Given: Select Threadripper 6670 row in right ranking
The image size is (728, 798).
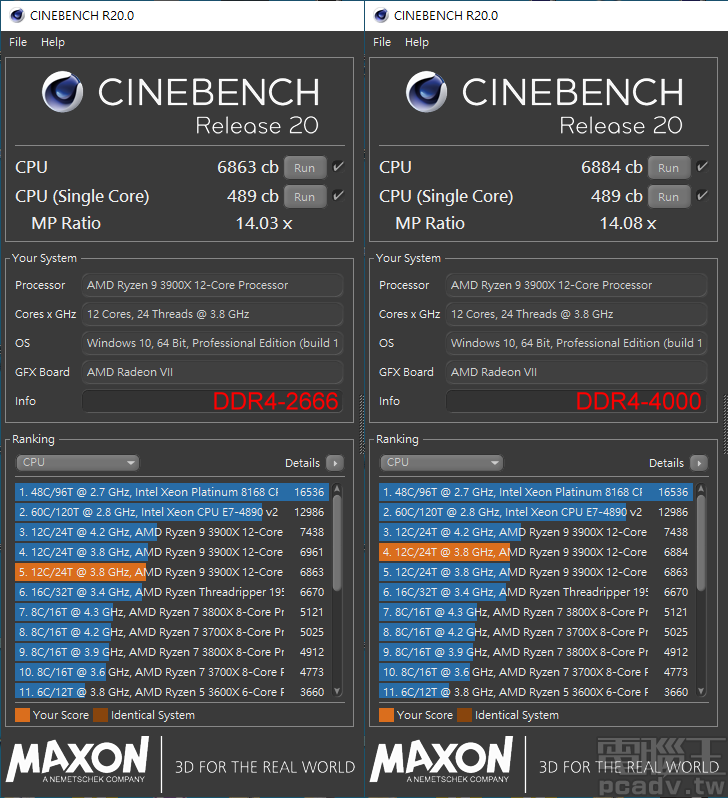Looking at the screenshot, I should click(536, 592).
